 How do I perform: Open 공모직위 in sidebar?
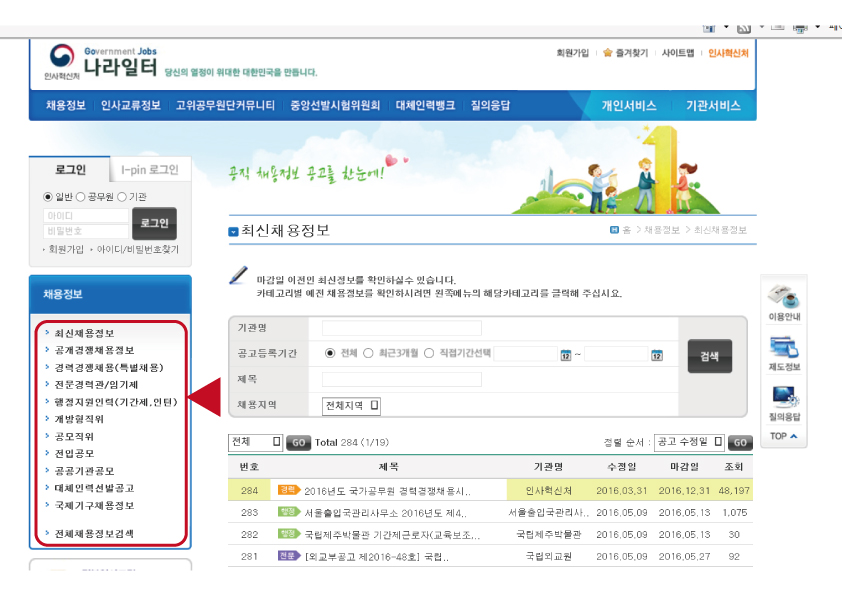tap(74, 436)
